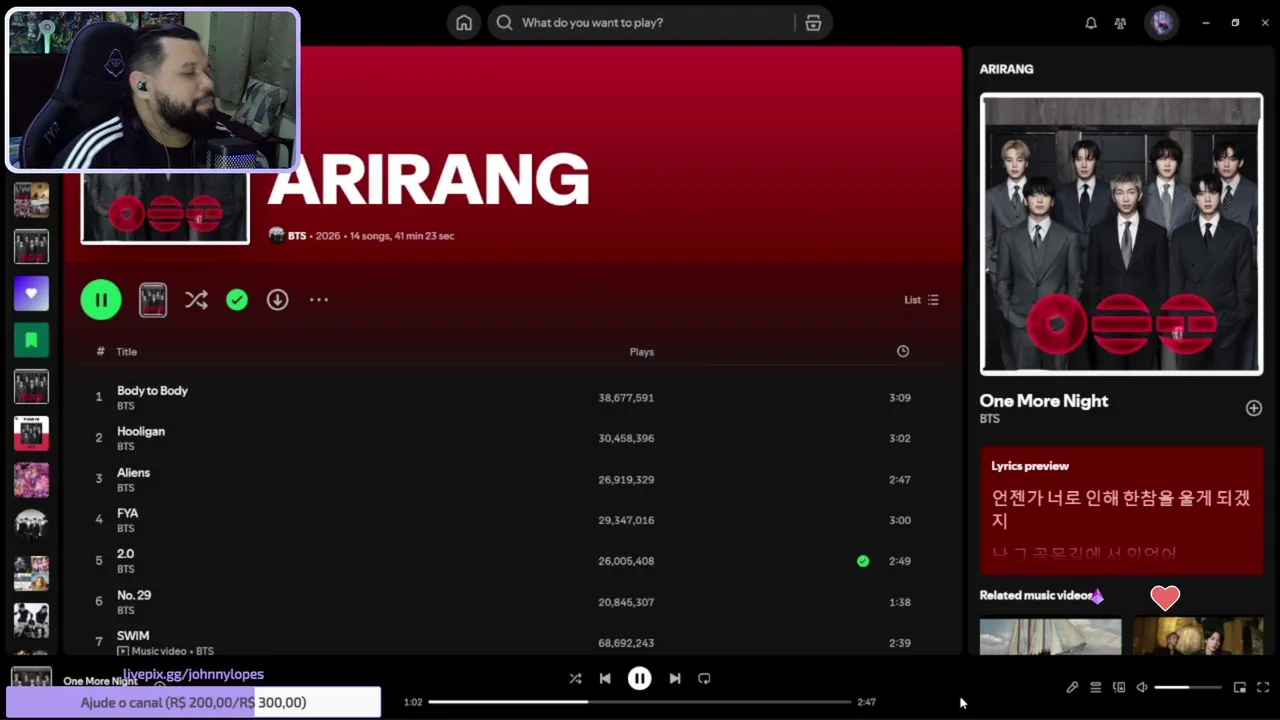This screenshot has width=1280, height=720.
Task: Open the large ARIRANG cover in Now Playing
Action: [1121, 235]
